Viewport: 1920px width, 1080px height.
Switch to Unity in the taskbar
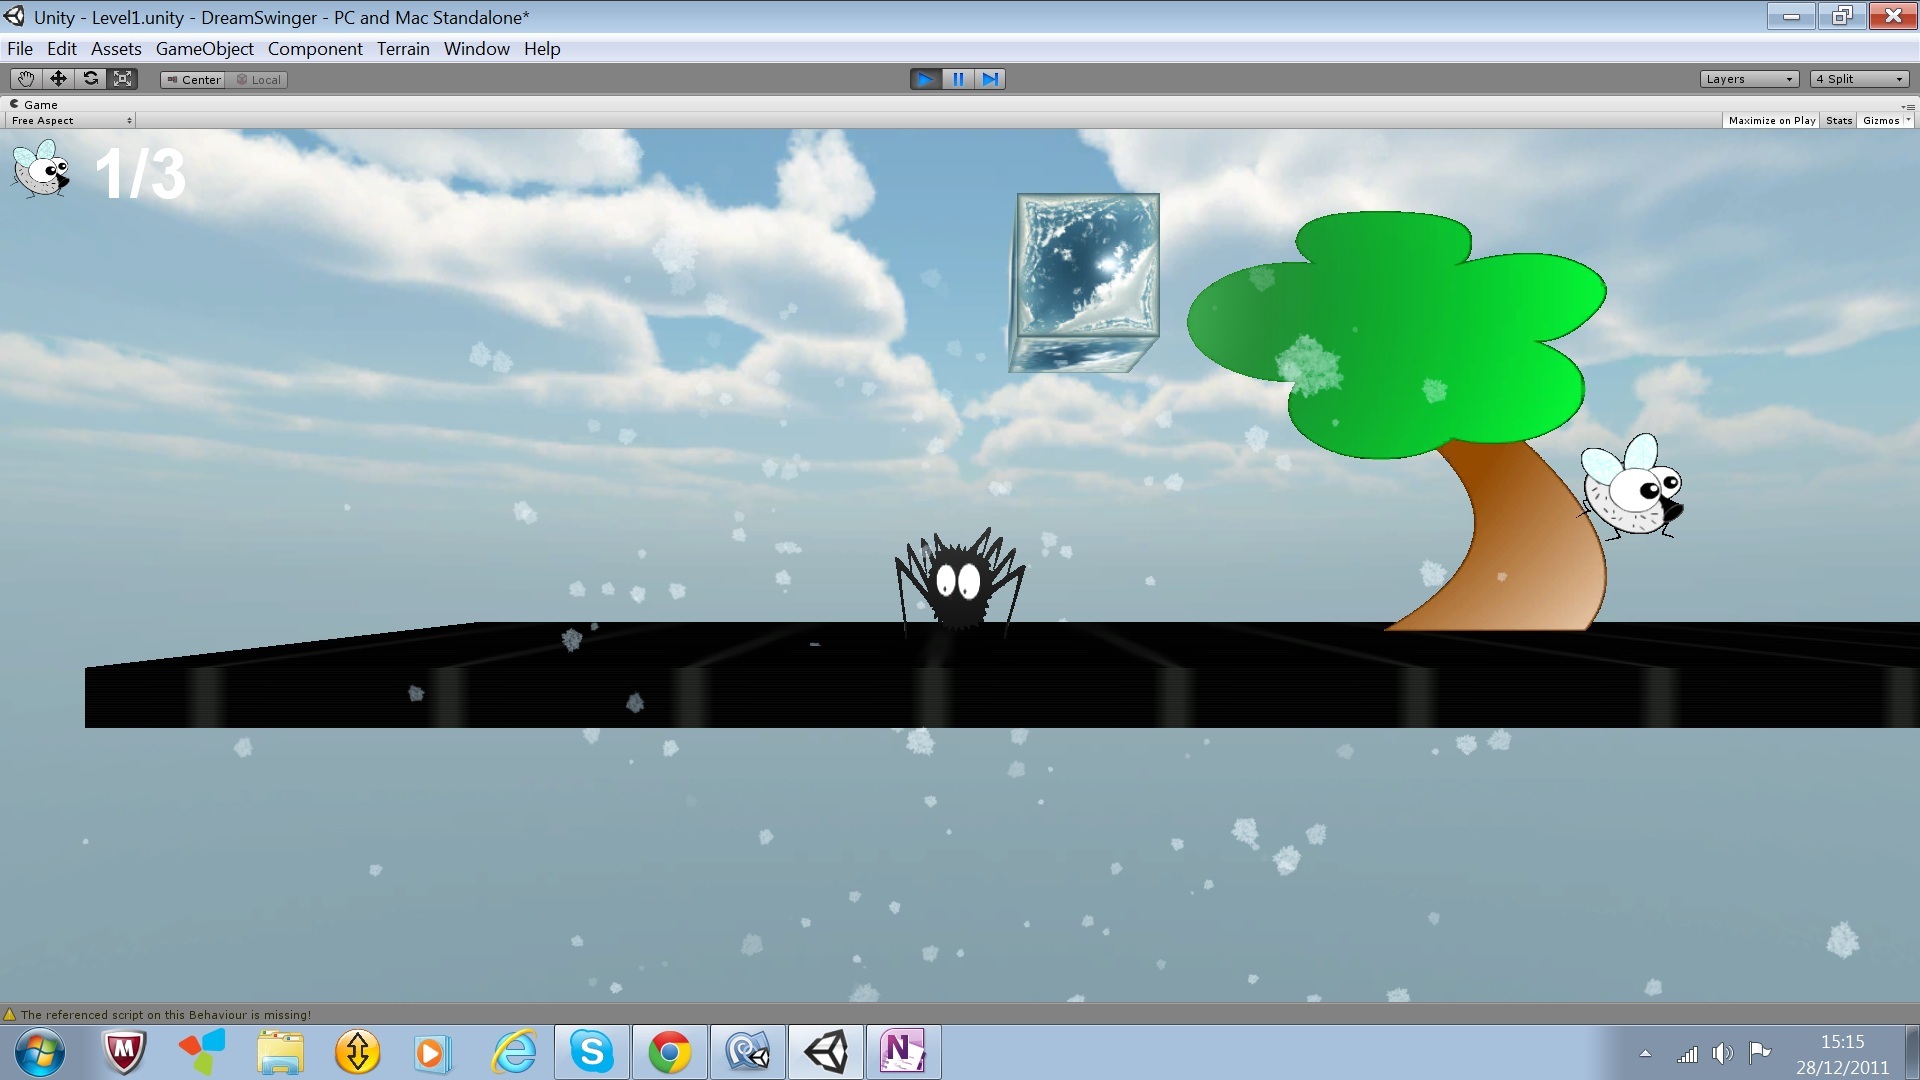(826, 1052)
